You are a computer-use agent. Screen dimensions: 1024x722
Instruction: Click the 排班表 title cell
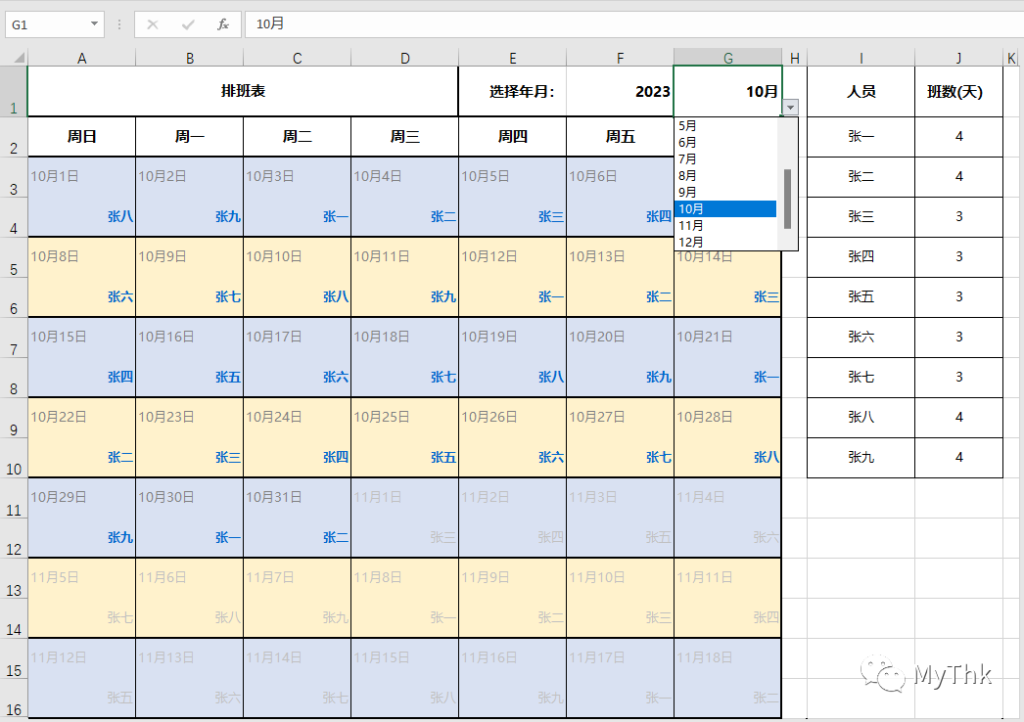[x=242, y=91]
